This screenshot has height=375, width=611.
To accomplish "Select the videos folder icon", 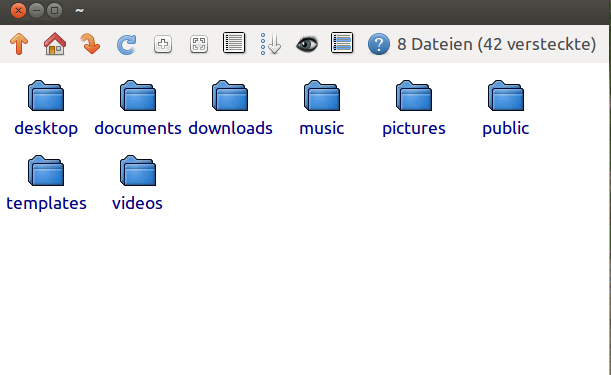I will (138, 171).
